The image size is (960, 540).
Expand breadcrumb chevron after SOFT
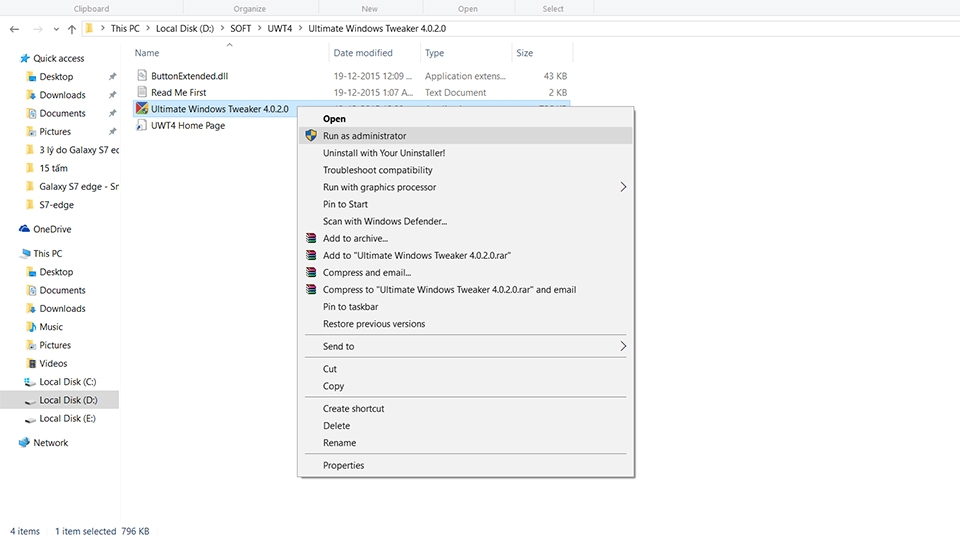tap(259, 28)
